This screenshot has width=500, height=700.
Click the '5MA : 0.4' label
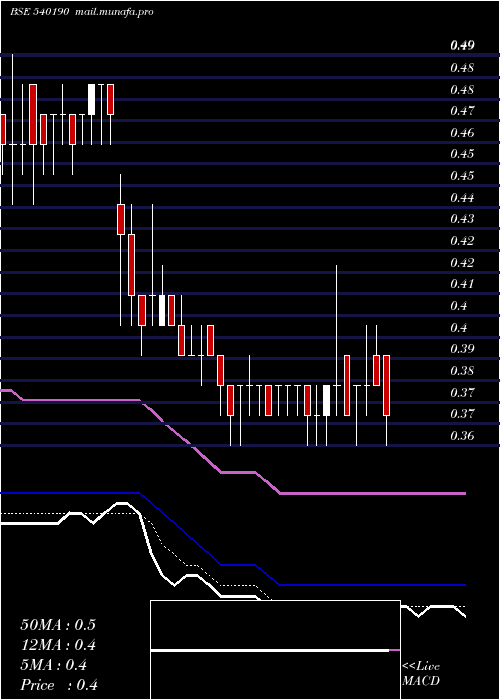click(x=54, y=665)
